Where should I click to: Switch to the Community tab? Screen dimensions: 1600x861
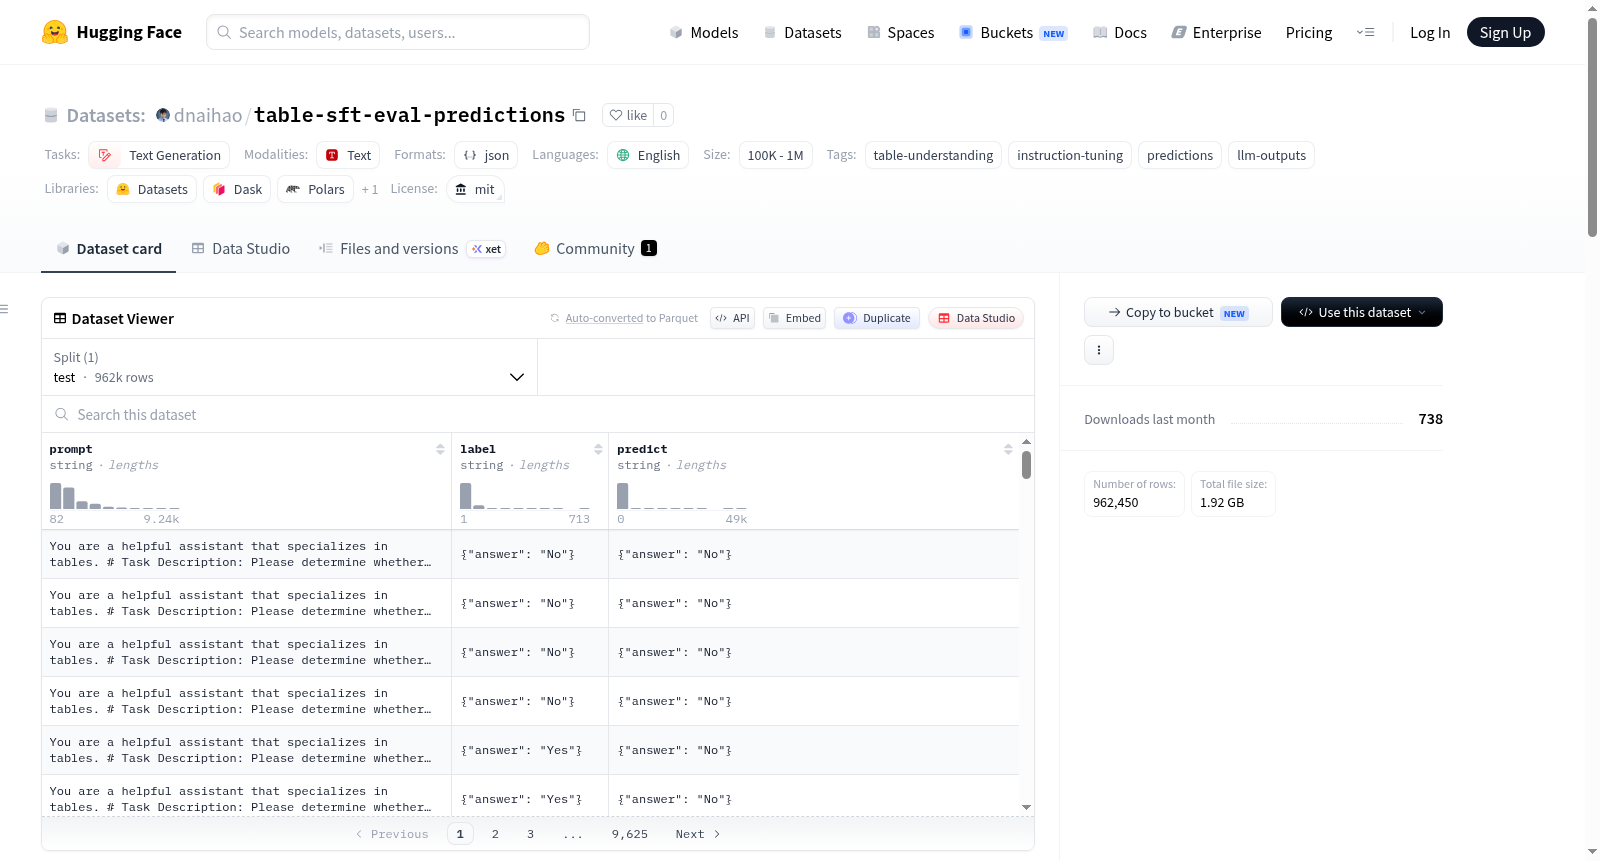pyautogui.click(x=595, y=249)
